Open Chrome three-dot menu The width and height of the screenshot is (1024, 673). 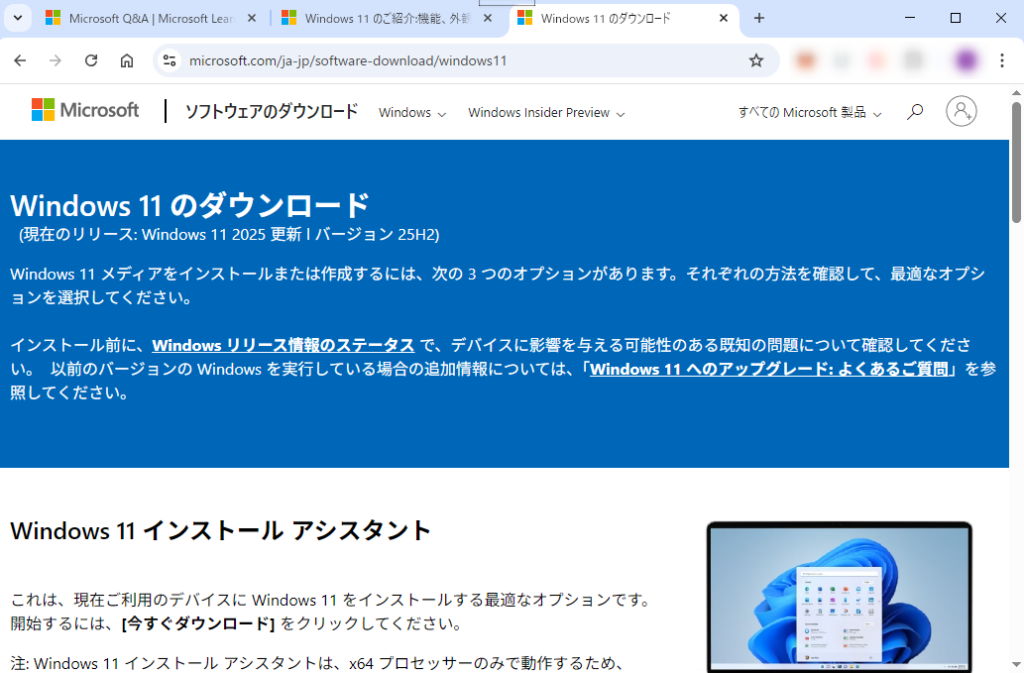pyautogui.click(x=1002, y=60)
